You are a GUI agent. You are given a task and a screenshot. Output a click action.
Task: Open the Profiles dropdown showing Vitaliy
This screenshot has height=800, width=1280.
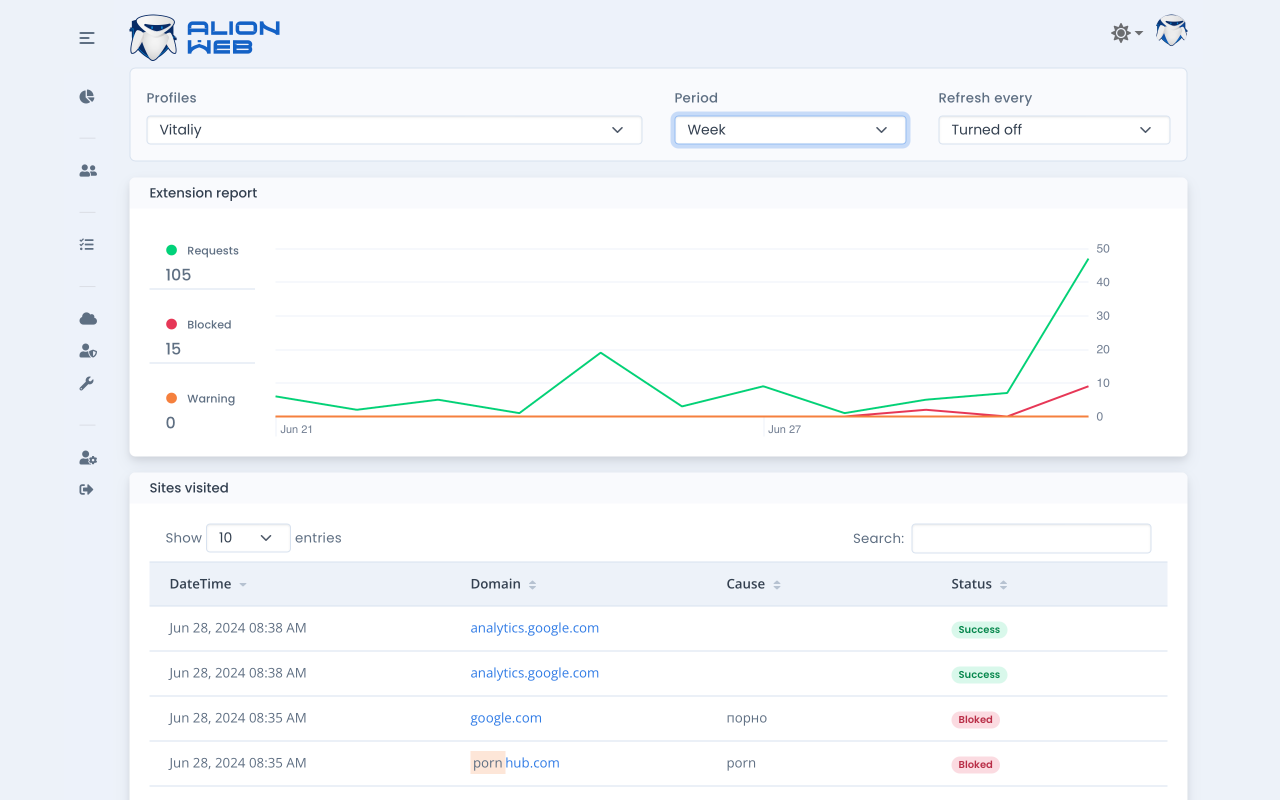[394, 130]
